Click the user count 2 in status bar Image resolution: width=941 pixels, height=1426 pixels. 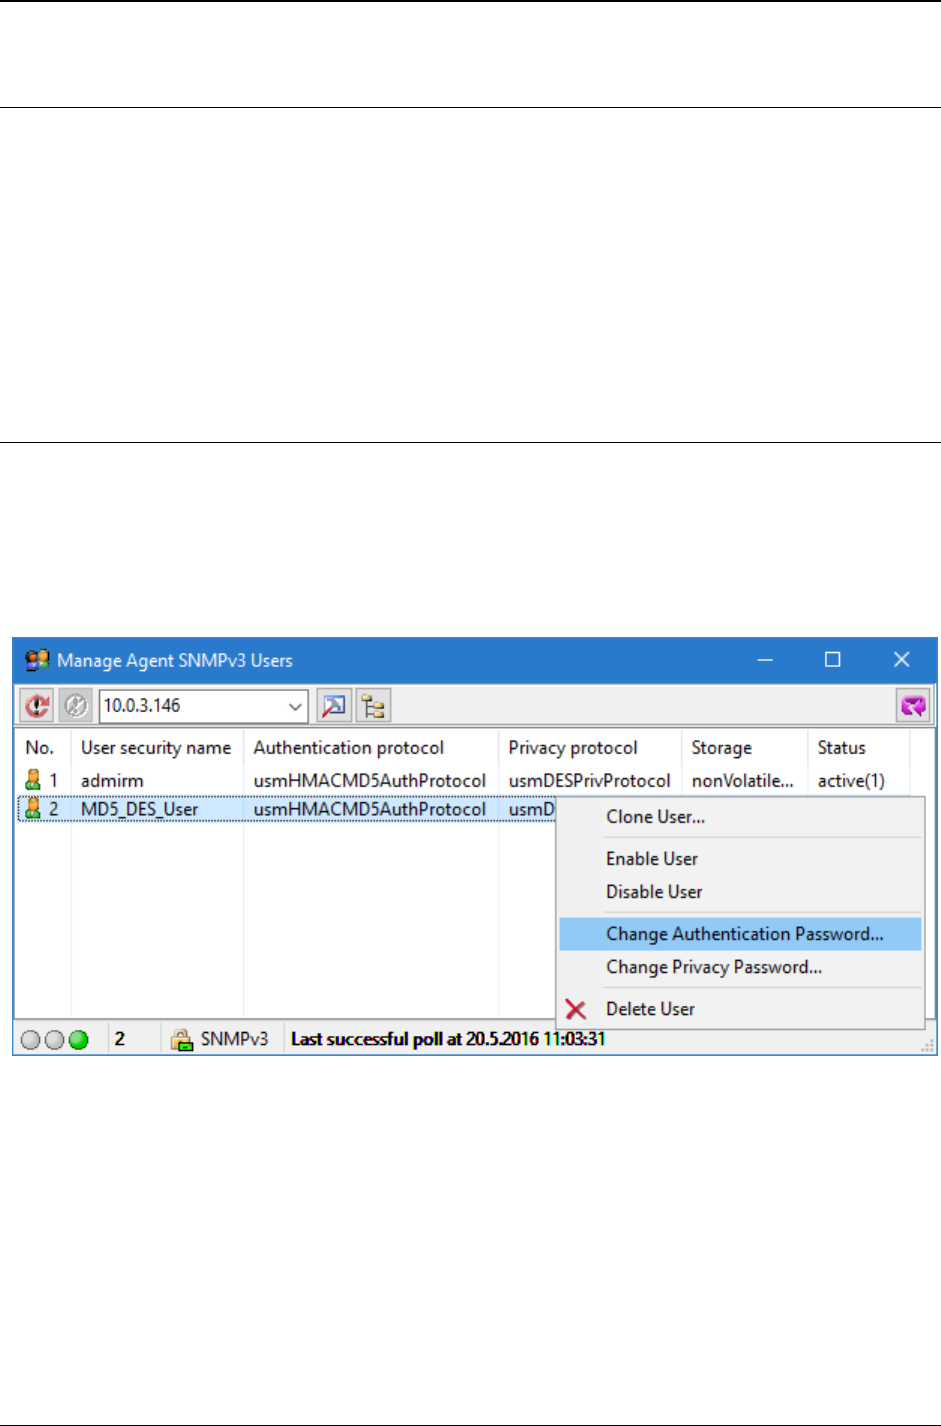click(x=120, y=1039)
